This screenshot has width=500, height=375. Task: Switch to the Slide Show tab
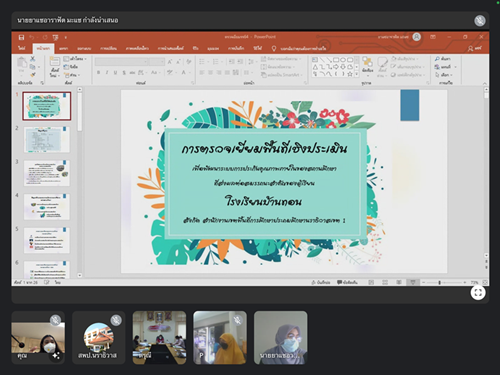click(170, 49)
